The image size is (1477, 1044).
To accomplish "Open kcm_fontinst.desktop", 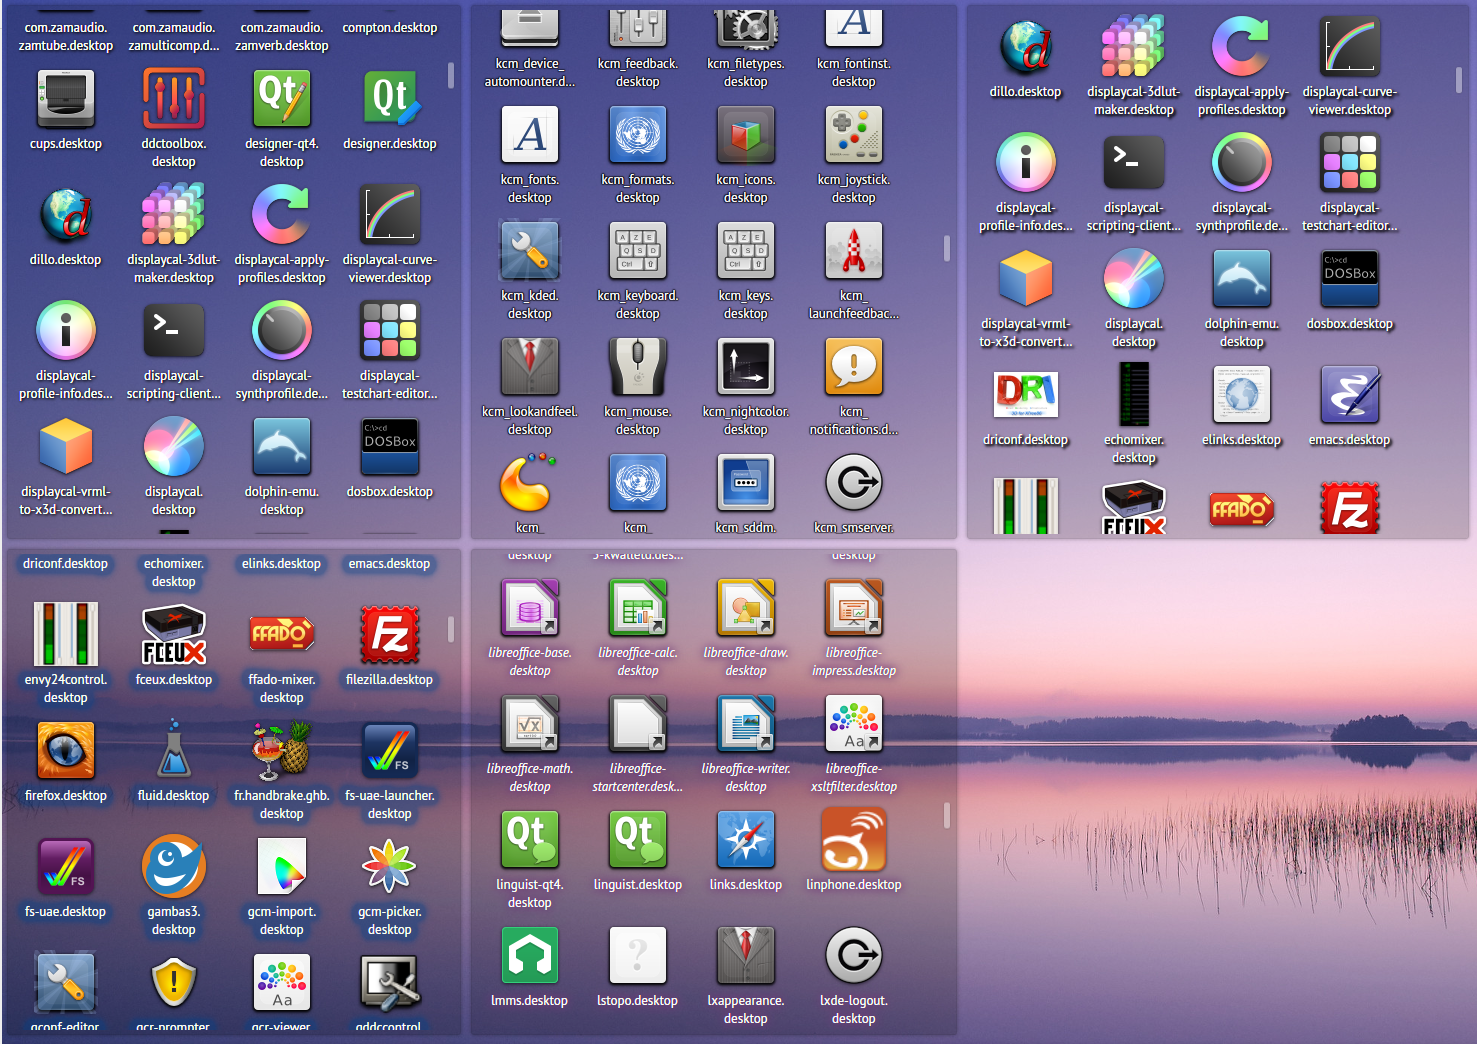I will [854, 30].
